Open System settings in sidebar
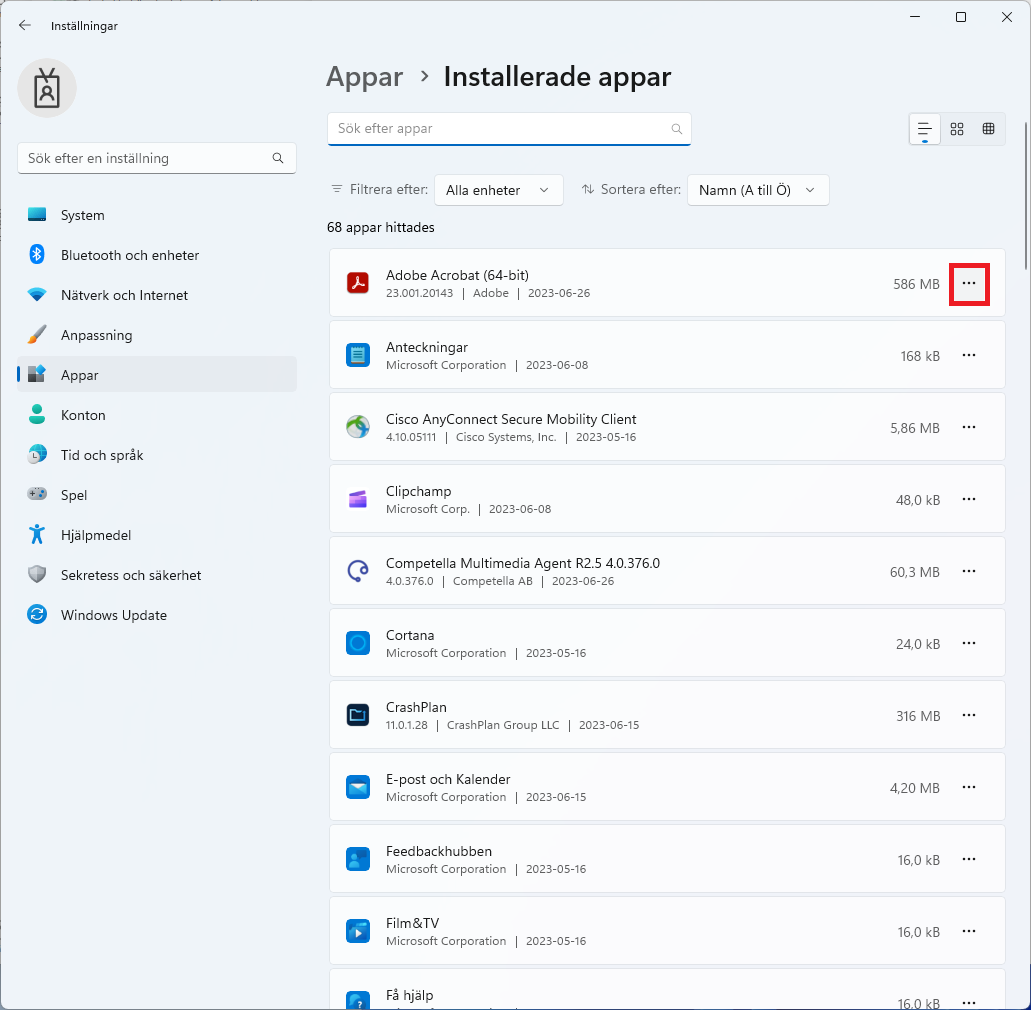This screenshot has width=1031, height=1010. 156,215
